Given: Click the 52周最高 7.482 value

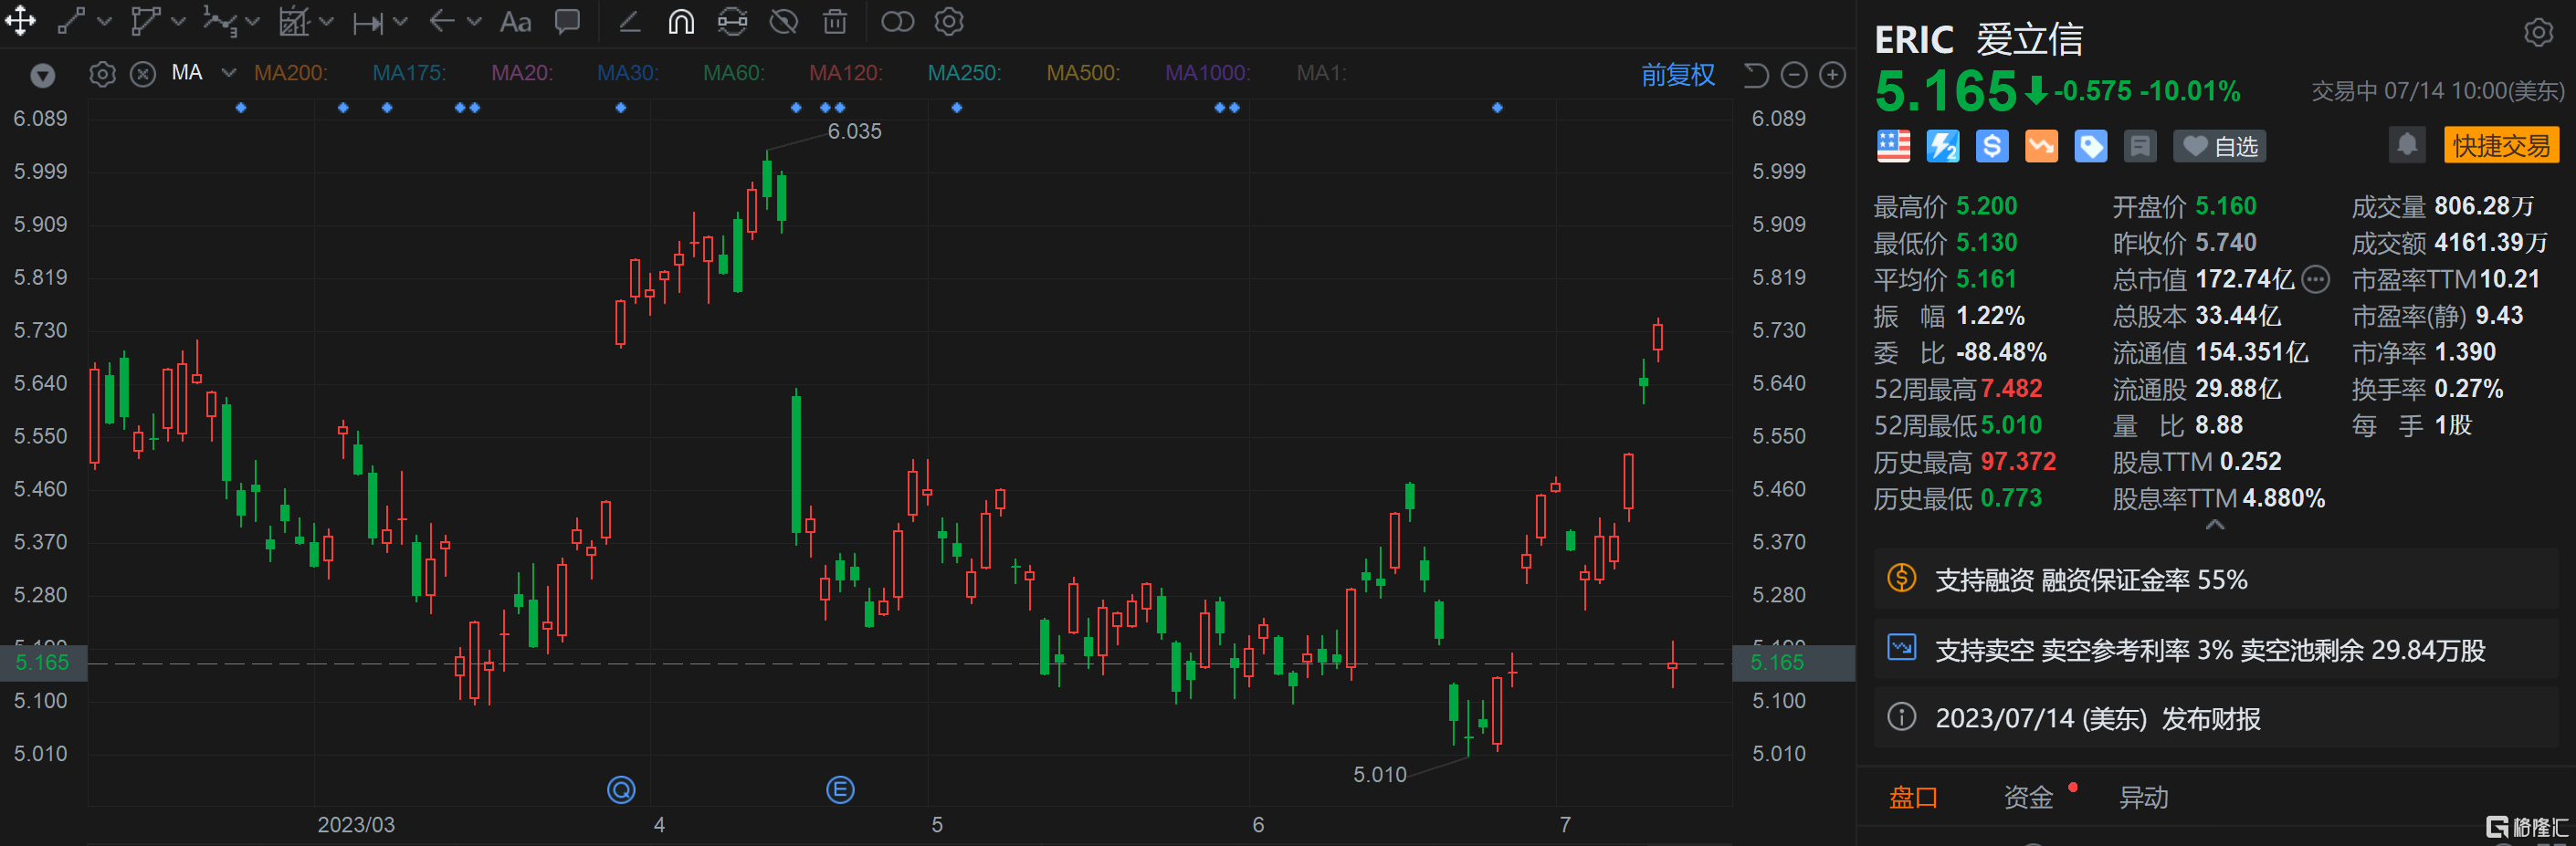Looking at the screenshot, I should (2011, 388).
